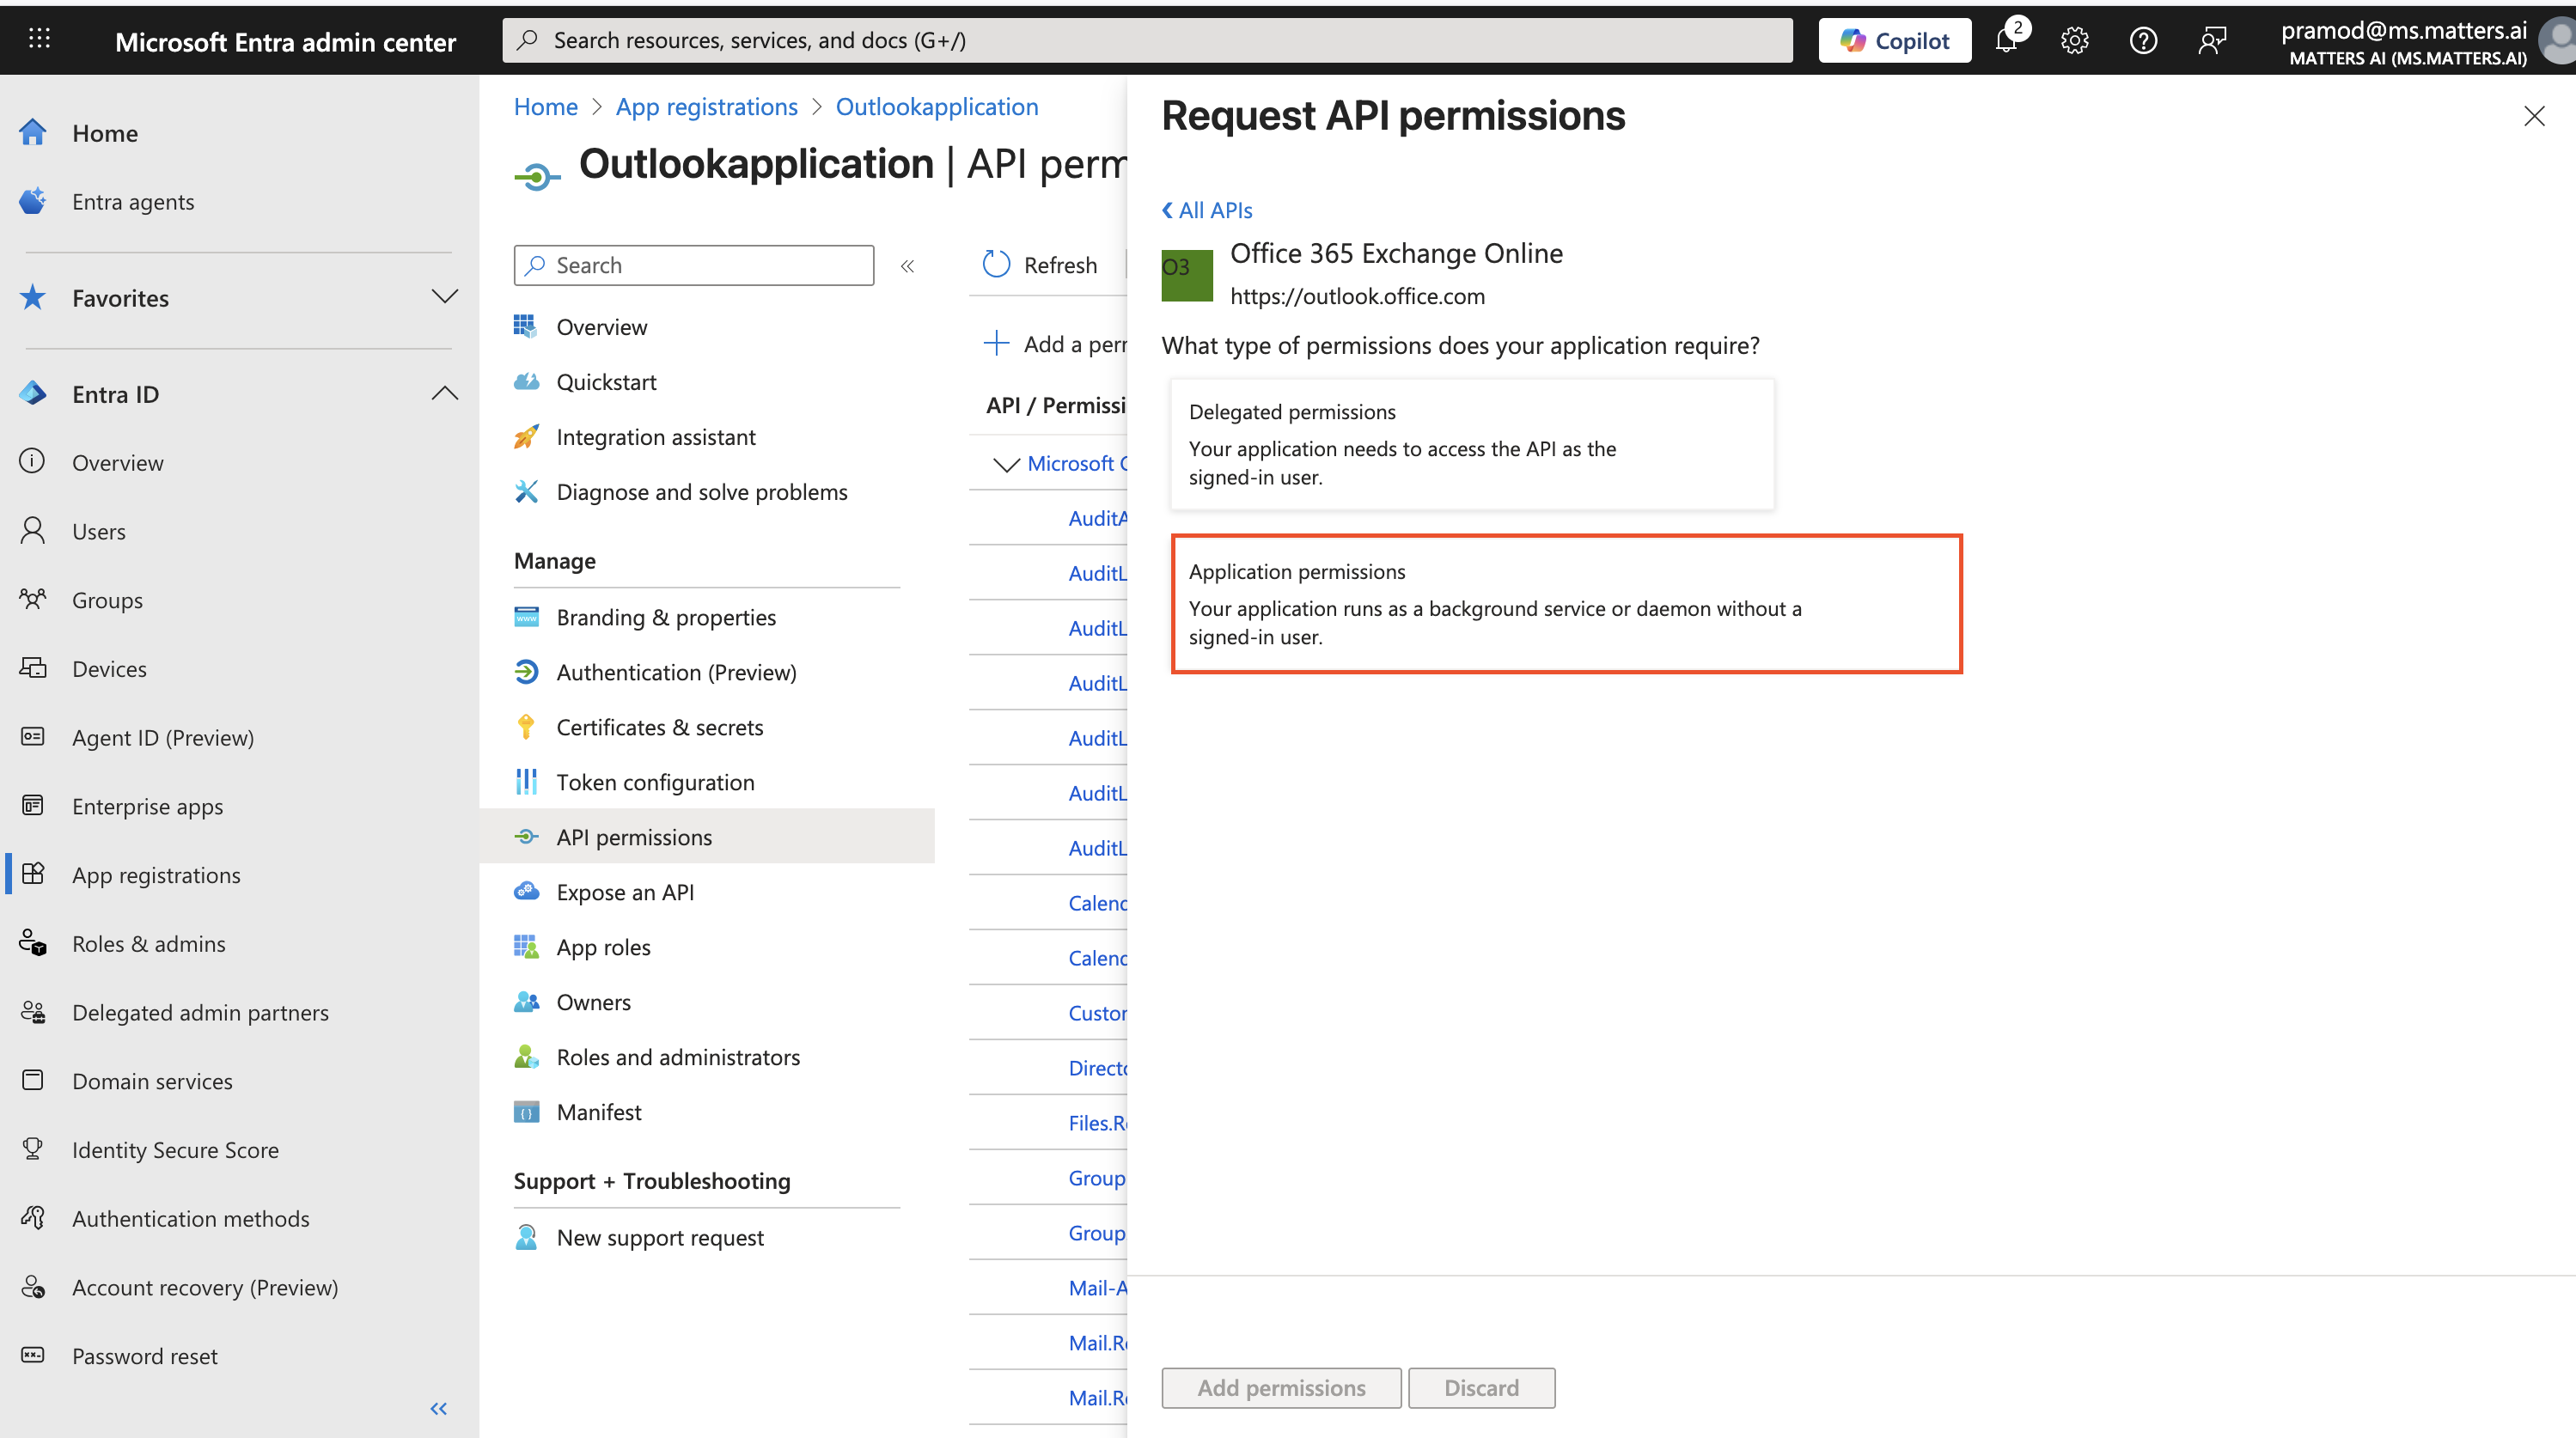Screen dimensions: 2576x1438
Task: Open Entra agents in sidebar
Action: click(133, 202)
